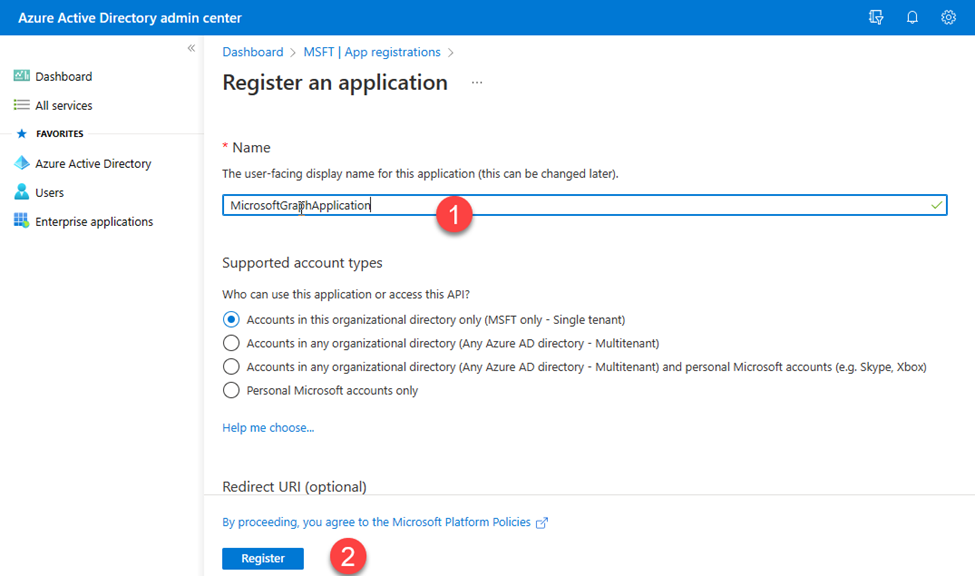Collapse the sidebar with double chevron
The width and height of the screenshot is (975, 576).
point(191,48)
